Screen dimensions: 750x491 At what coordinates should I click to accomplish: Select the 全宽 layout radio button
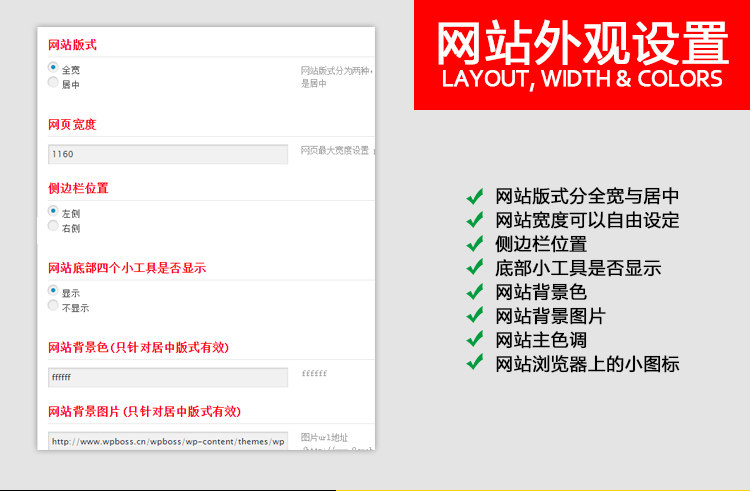coord(53,67)
